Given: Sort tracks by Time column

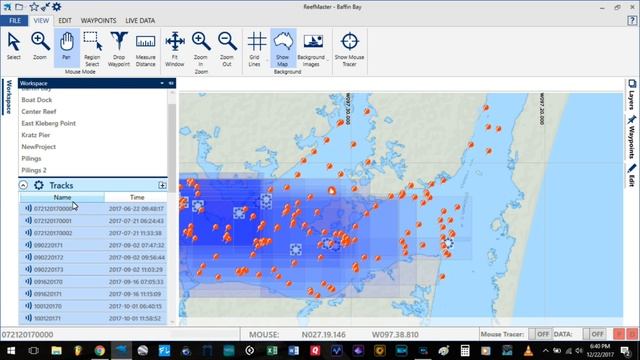Looking at the screenshot, I should (x=137, y=197).
